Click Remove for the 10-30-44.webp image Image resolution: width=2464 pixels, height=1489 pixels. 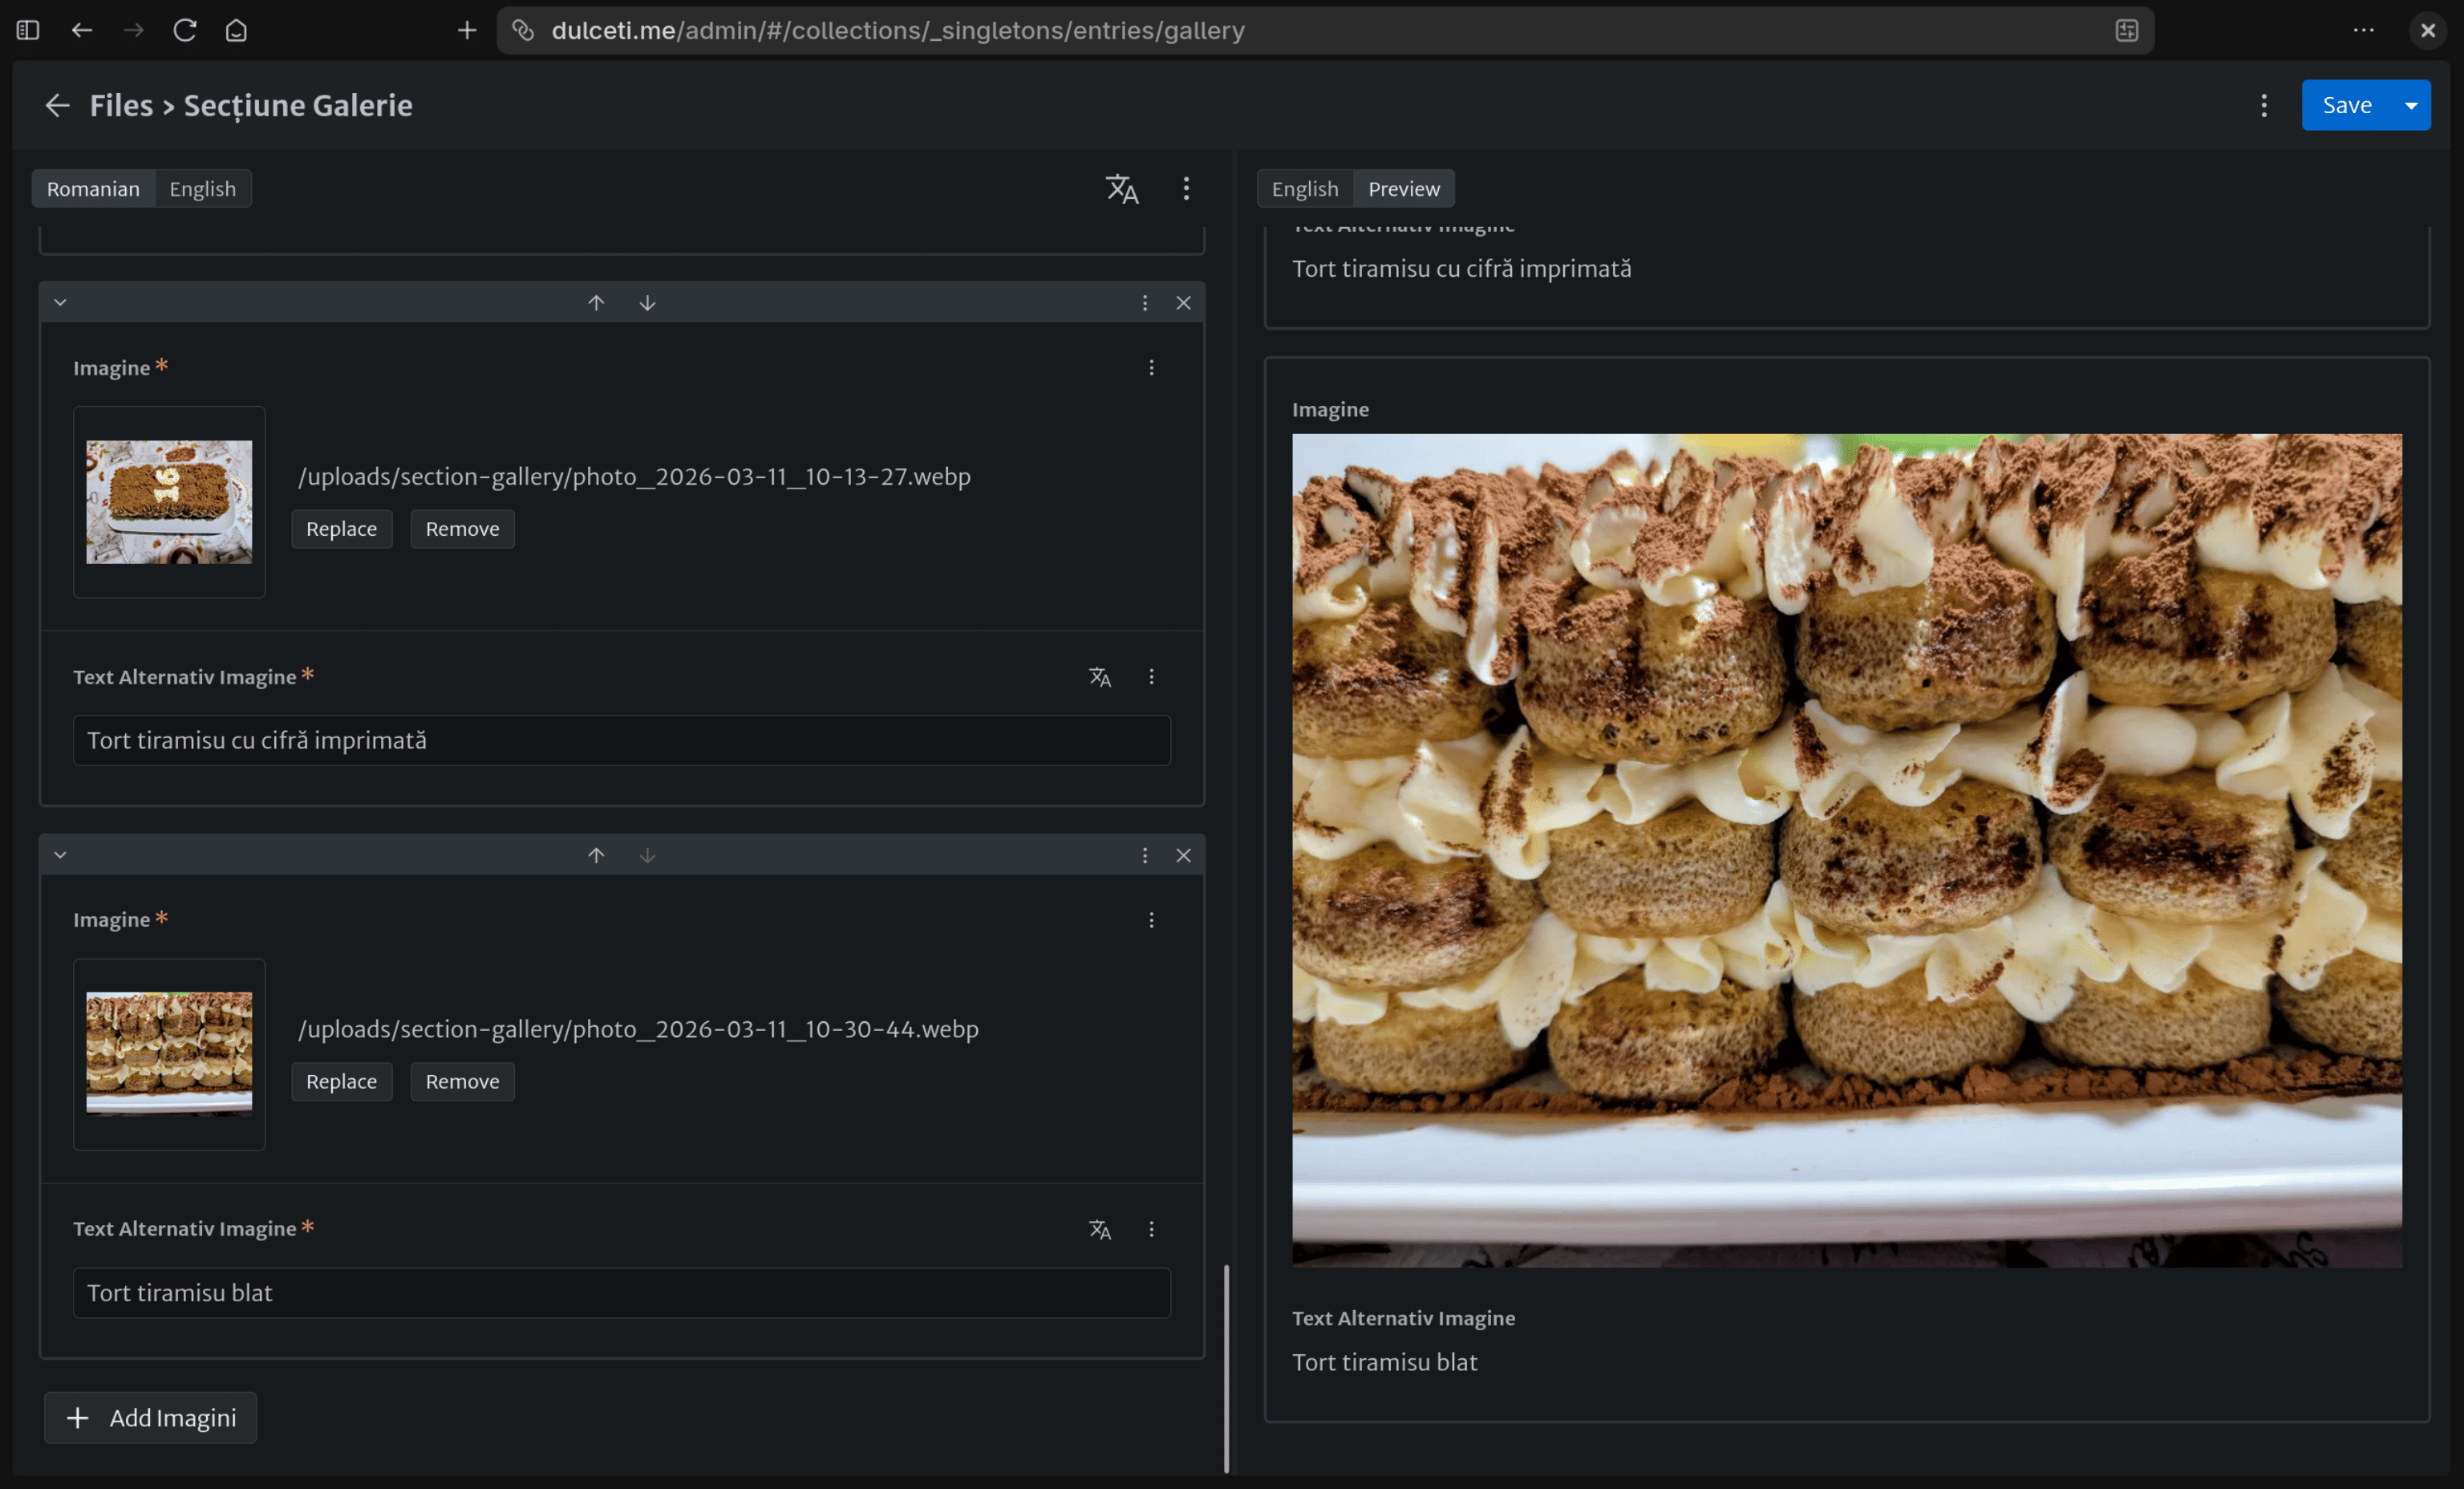462,1081
